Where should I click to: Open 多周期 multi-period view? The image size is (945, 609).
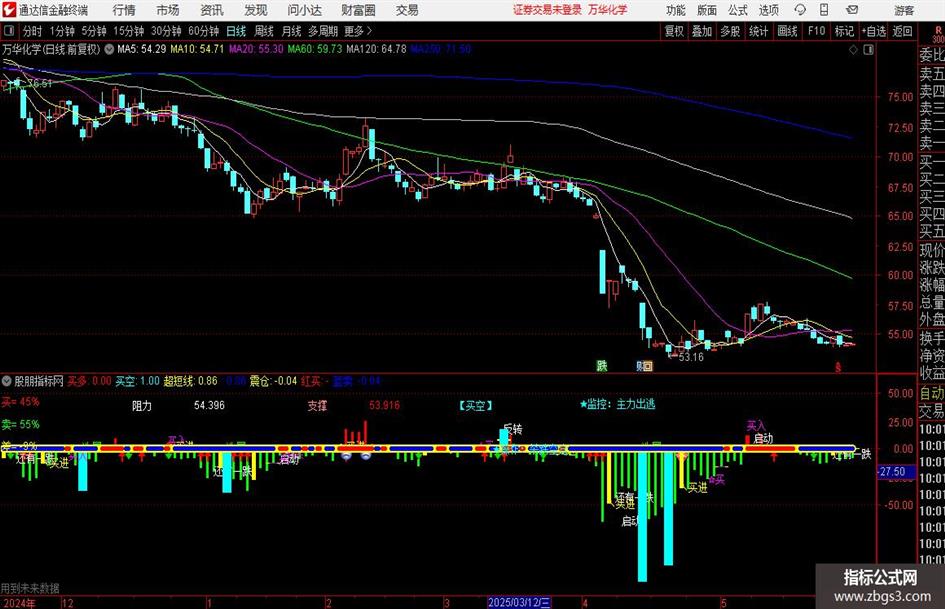click(x=323, y=31)
